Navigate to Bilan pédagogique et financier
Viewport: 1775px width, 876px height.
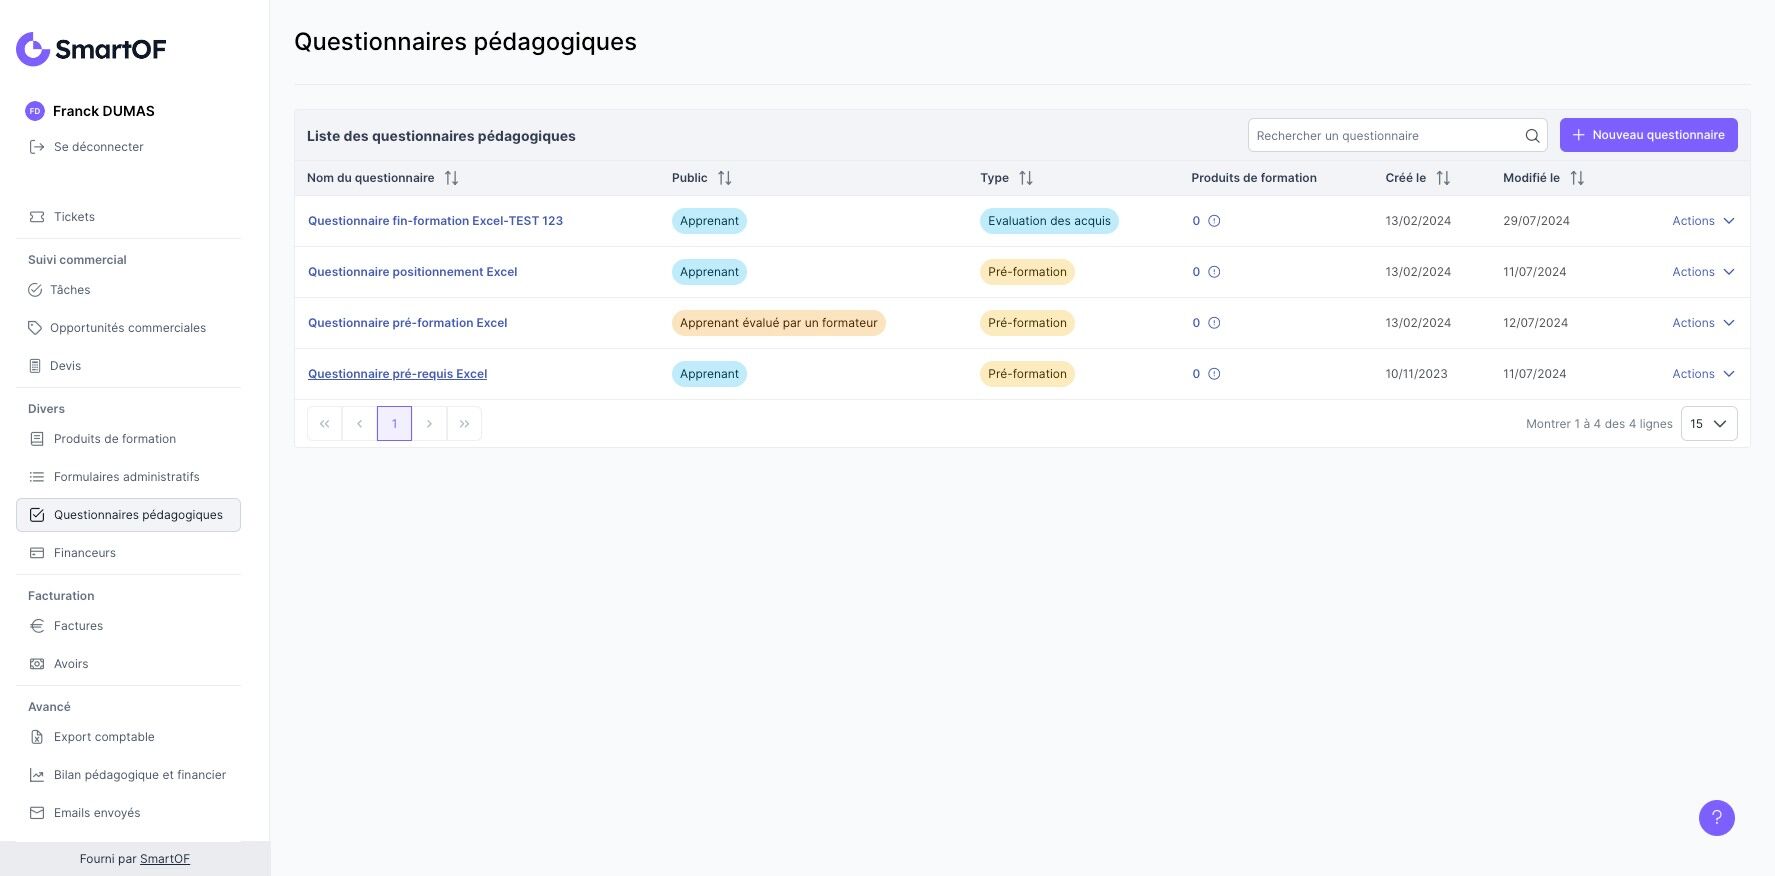click(140, 775)
